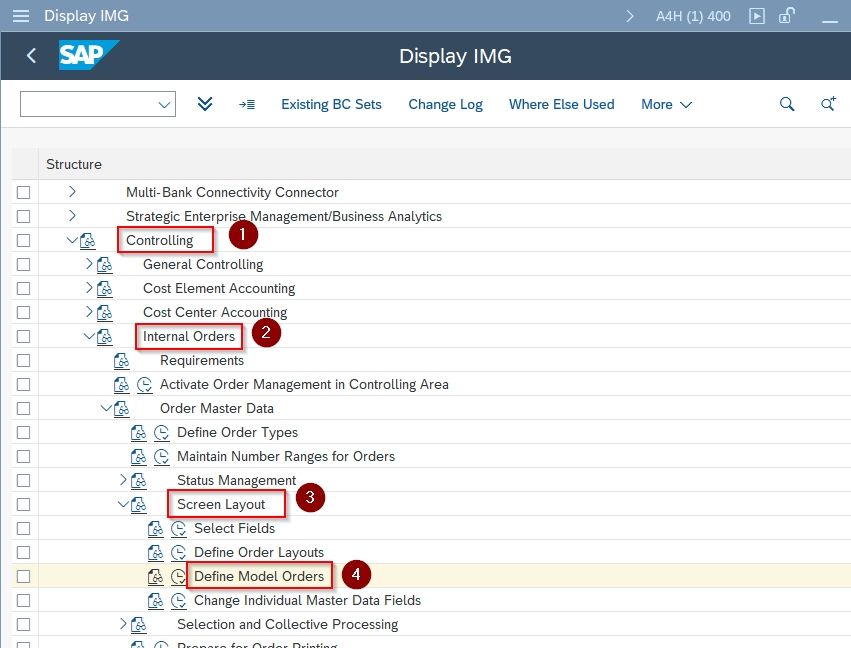Screen dimensions: 851x648
Task: Click Change Log button
Action: [445, 104]
